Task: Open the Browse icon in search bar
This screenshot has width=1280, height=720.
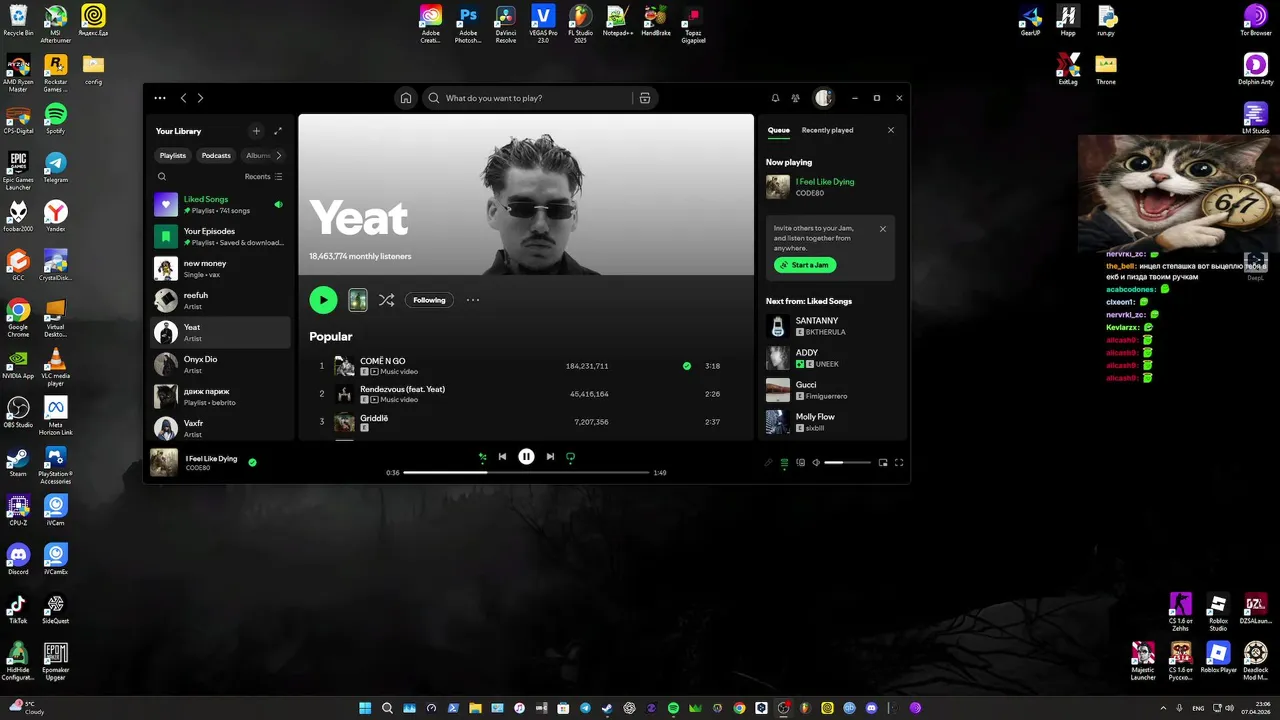Action: pos(645,98)
